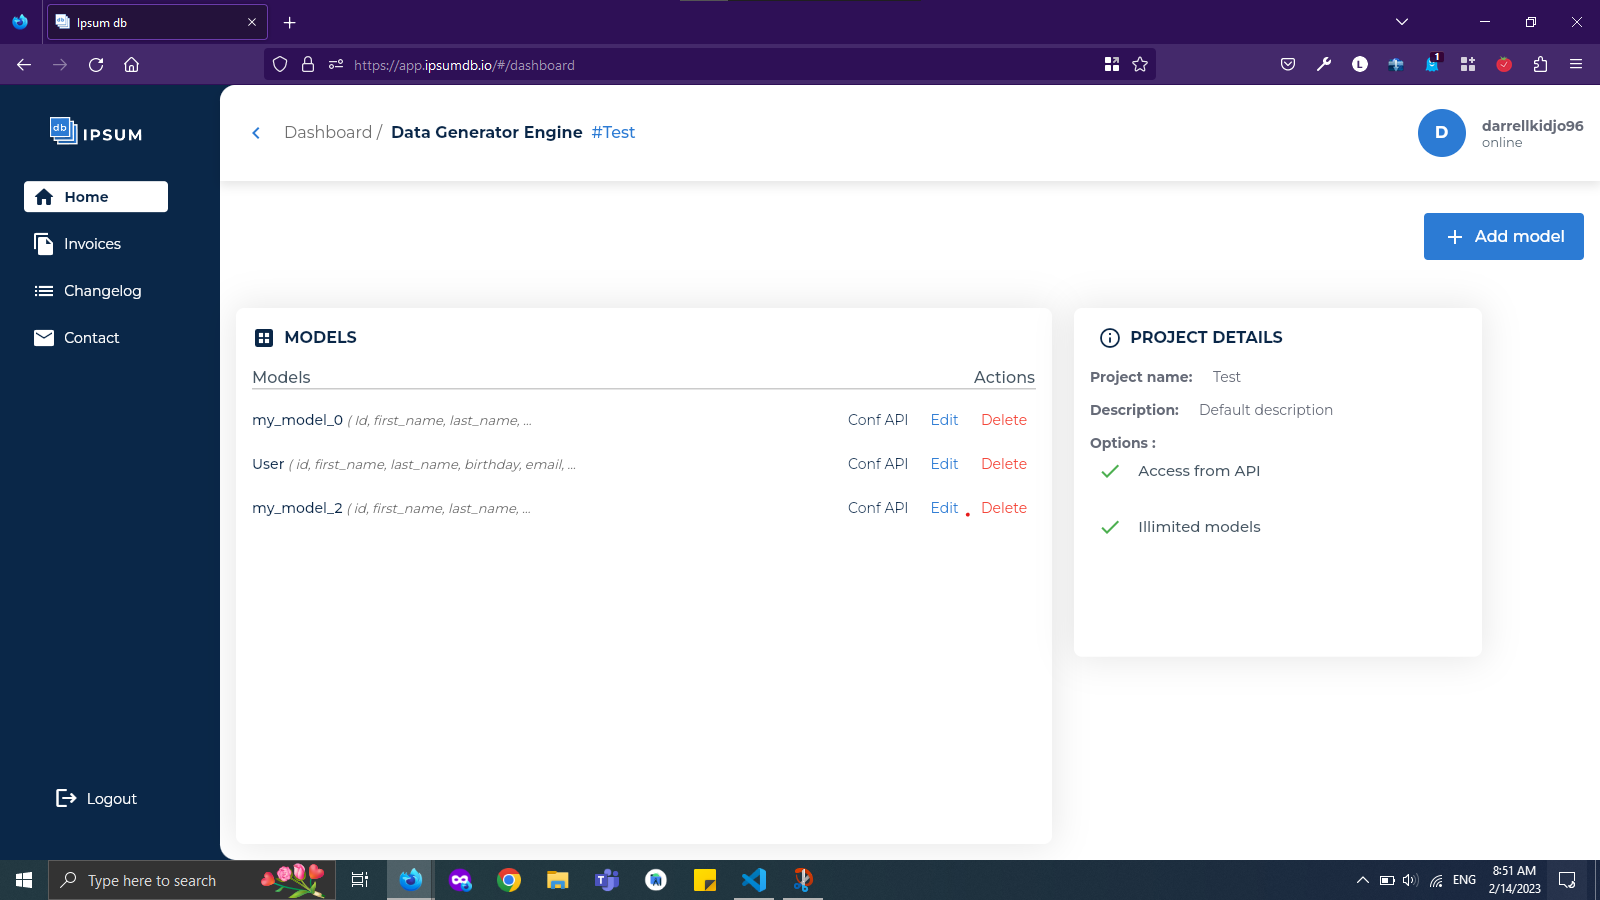Open Visual Studio Code from taskbar

click(x=754, y=880)
